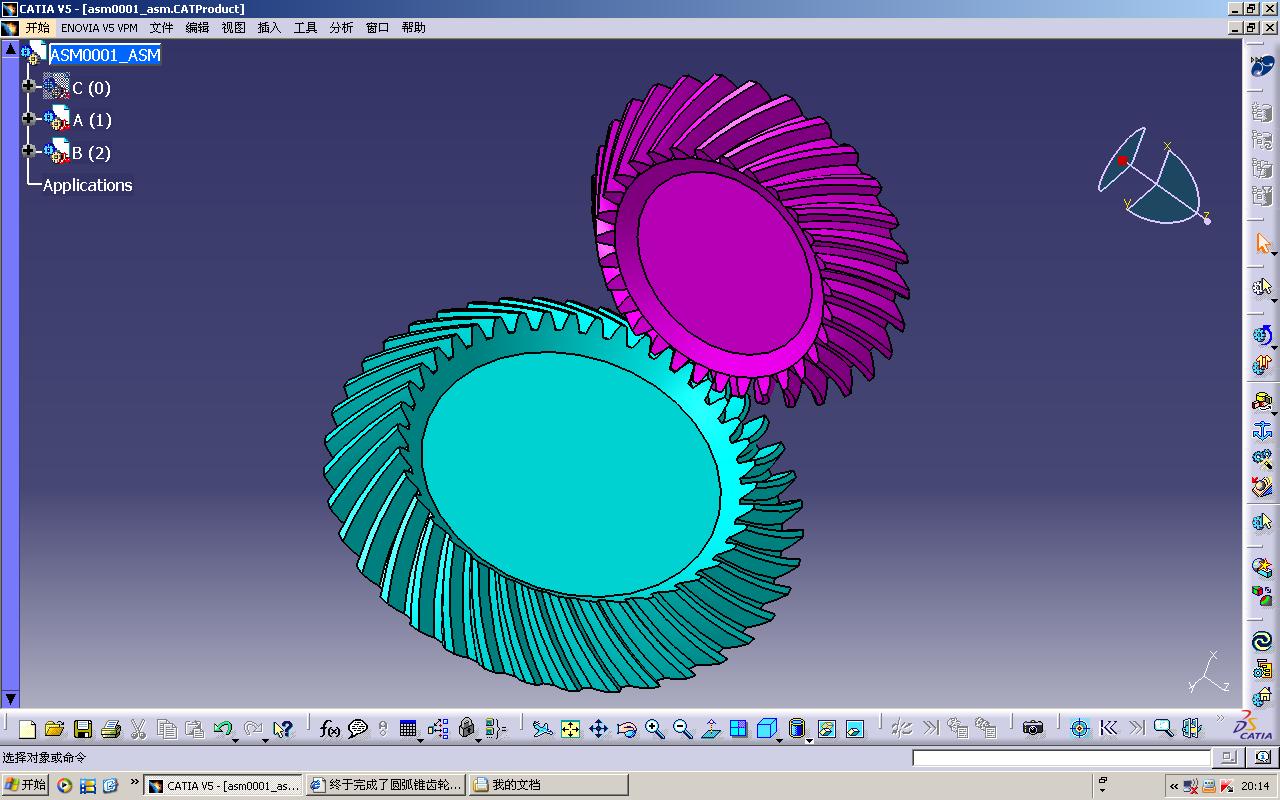Click the Normal View icon
The height and width of the screenshot is (800, 1280).
coord(711,729)
